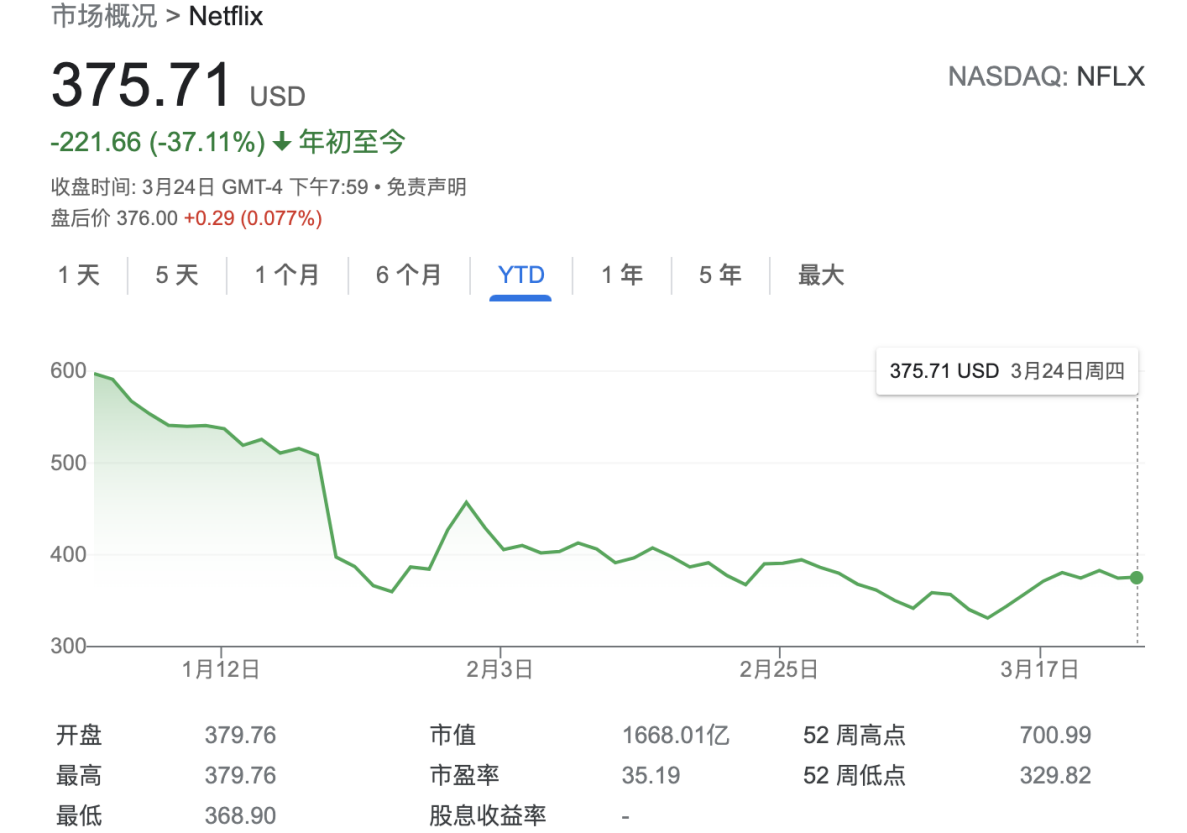Image resolution: width=1187 pixels, height=833 pixels.
Task: Navigate back via 市场概况 breadcrumb link
Action: [x=106, y=16]
